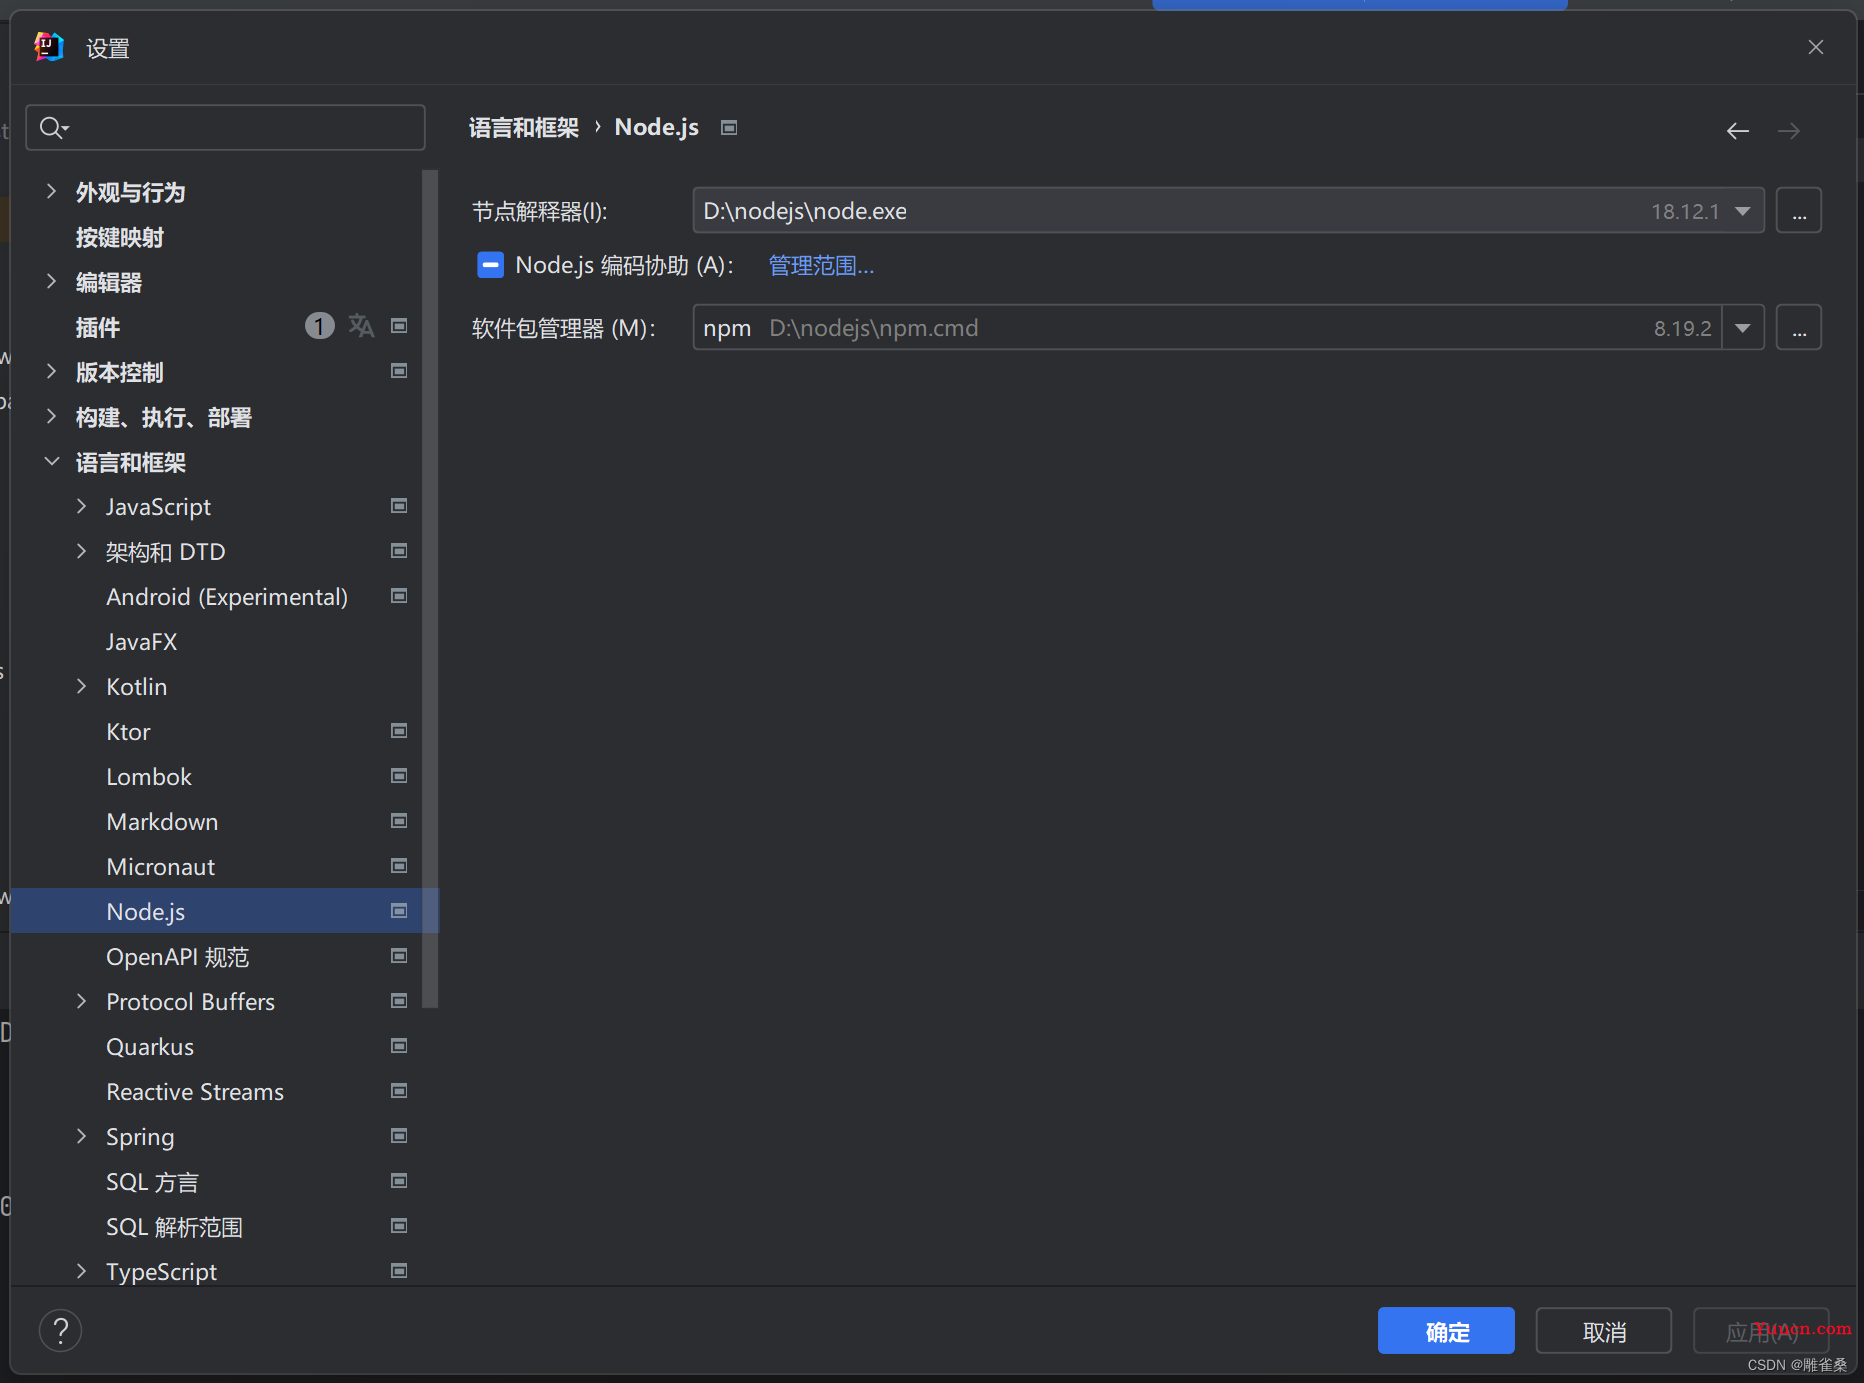Click the search magnifier icon
This screenshot has width=1864, height=1383.
click(53, 128)
